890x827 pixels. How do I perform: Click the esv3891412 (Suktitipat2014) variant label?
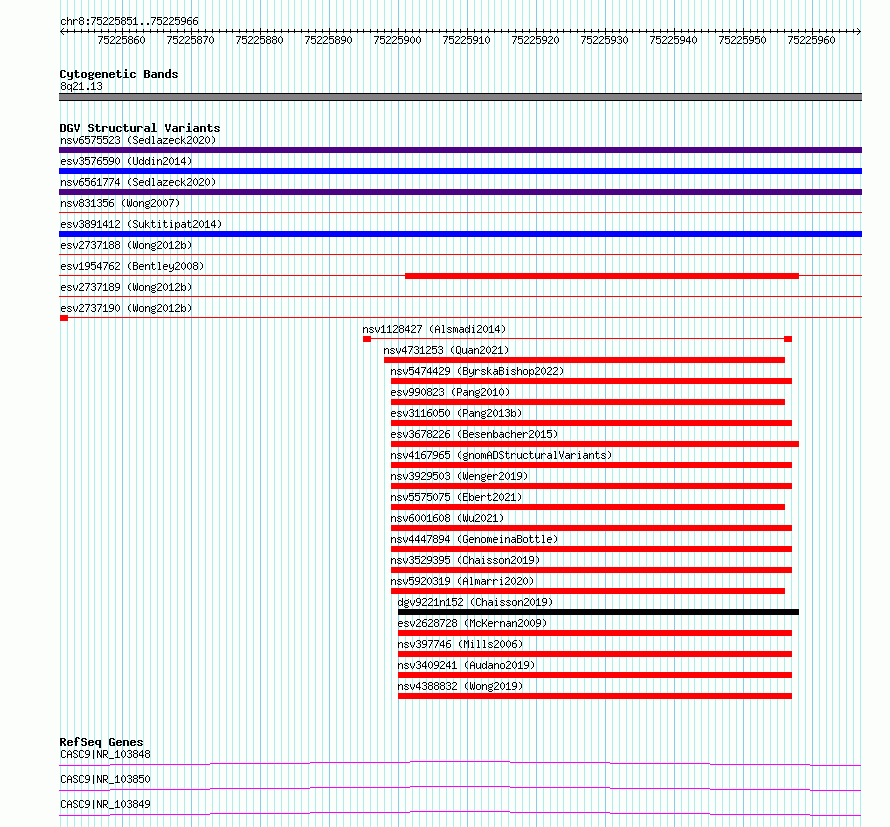141,224
